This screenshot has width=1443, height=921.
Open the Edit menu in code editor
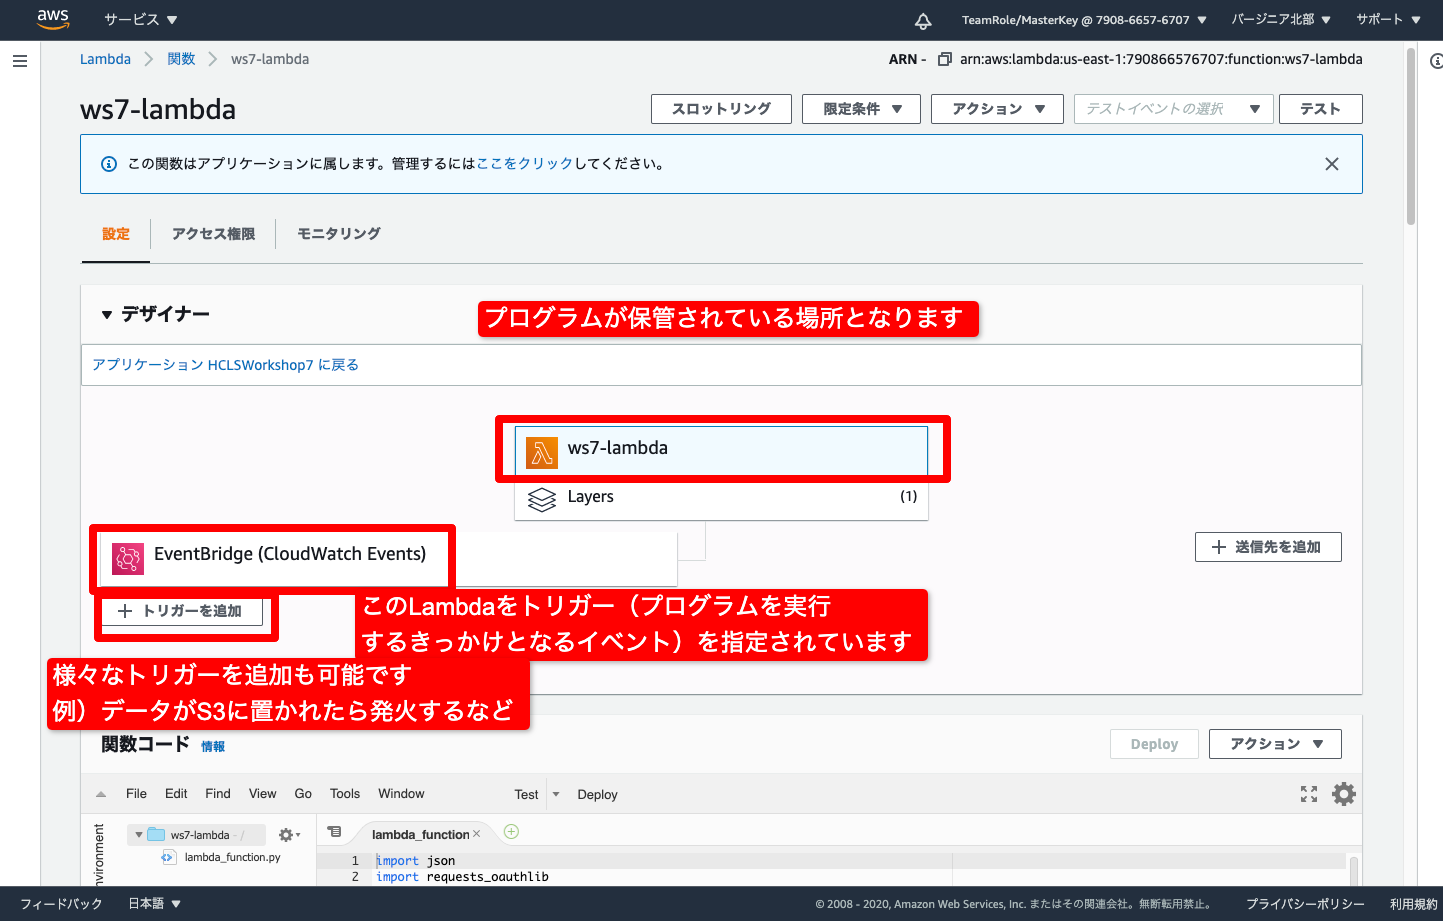[x=176, y=794]
